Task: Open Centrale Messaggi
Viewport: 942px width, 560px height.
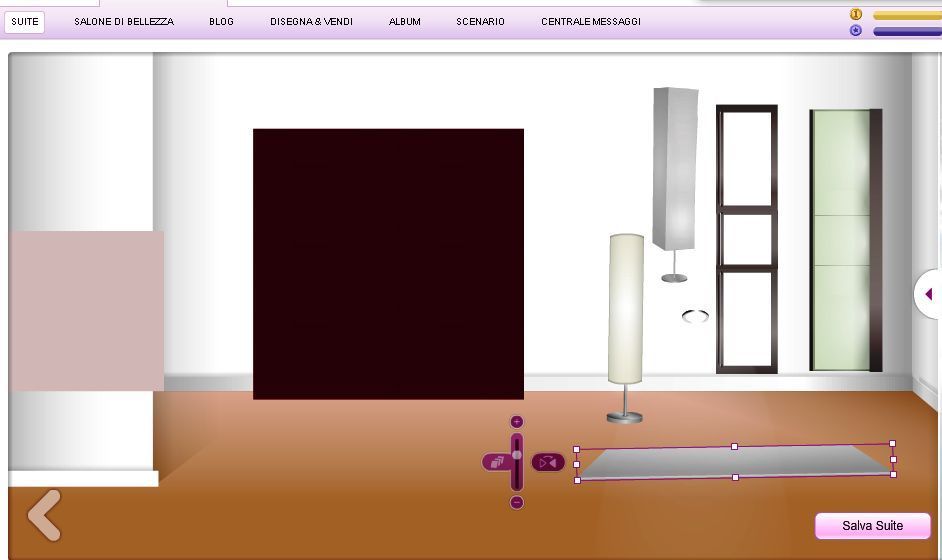Action: (591, 22)
